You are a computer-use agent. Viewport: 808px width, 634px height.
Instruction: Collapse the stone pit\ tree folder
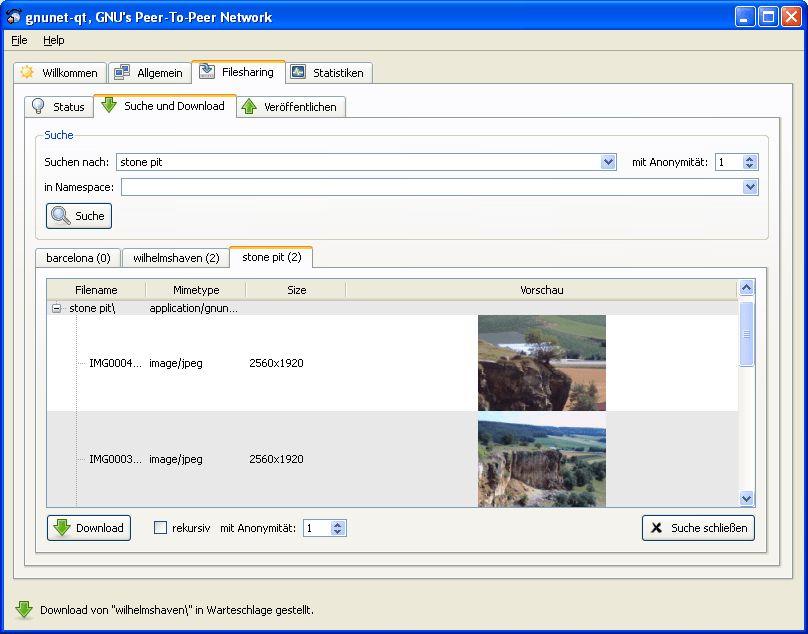(57, 309)
